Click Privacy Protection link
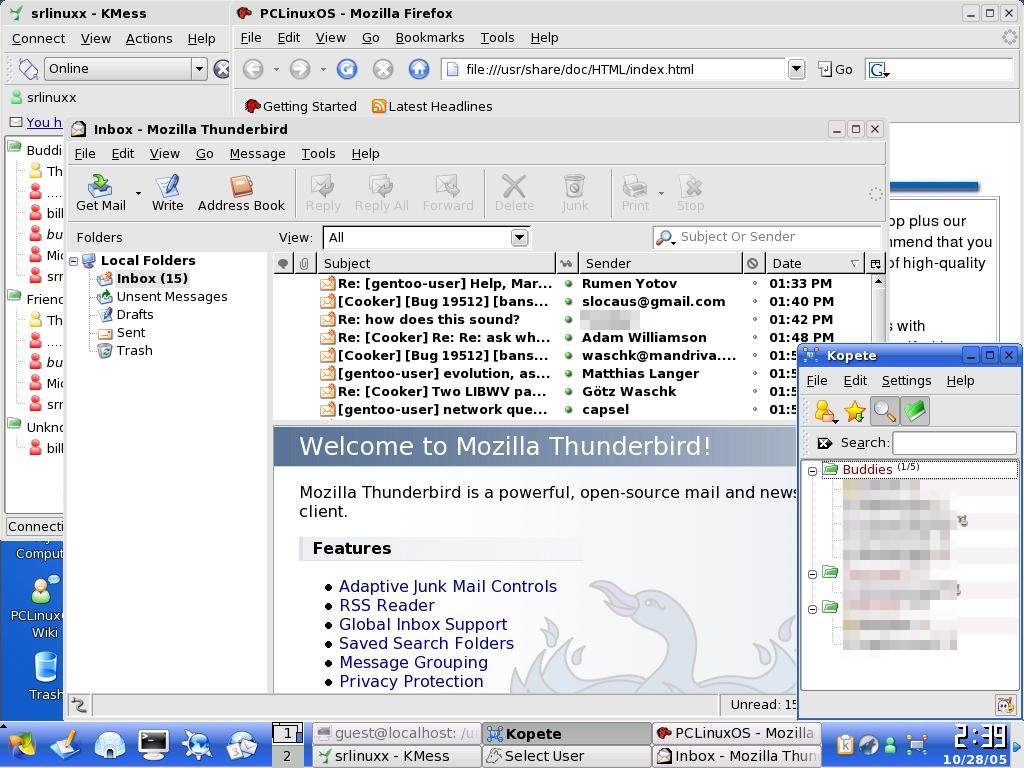This screenshot has height=768, width=1024. pos(411,681)
